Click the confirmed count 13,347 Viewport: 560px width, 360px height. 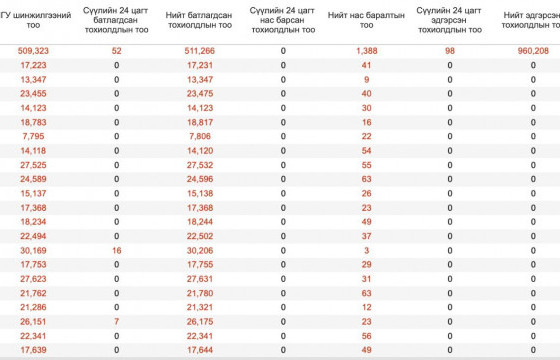pyautogui.click(x=200, y=80)
